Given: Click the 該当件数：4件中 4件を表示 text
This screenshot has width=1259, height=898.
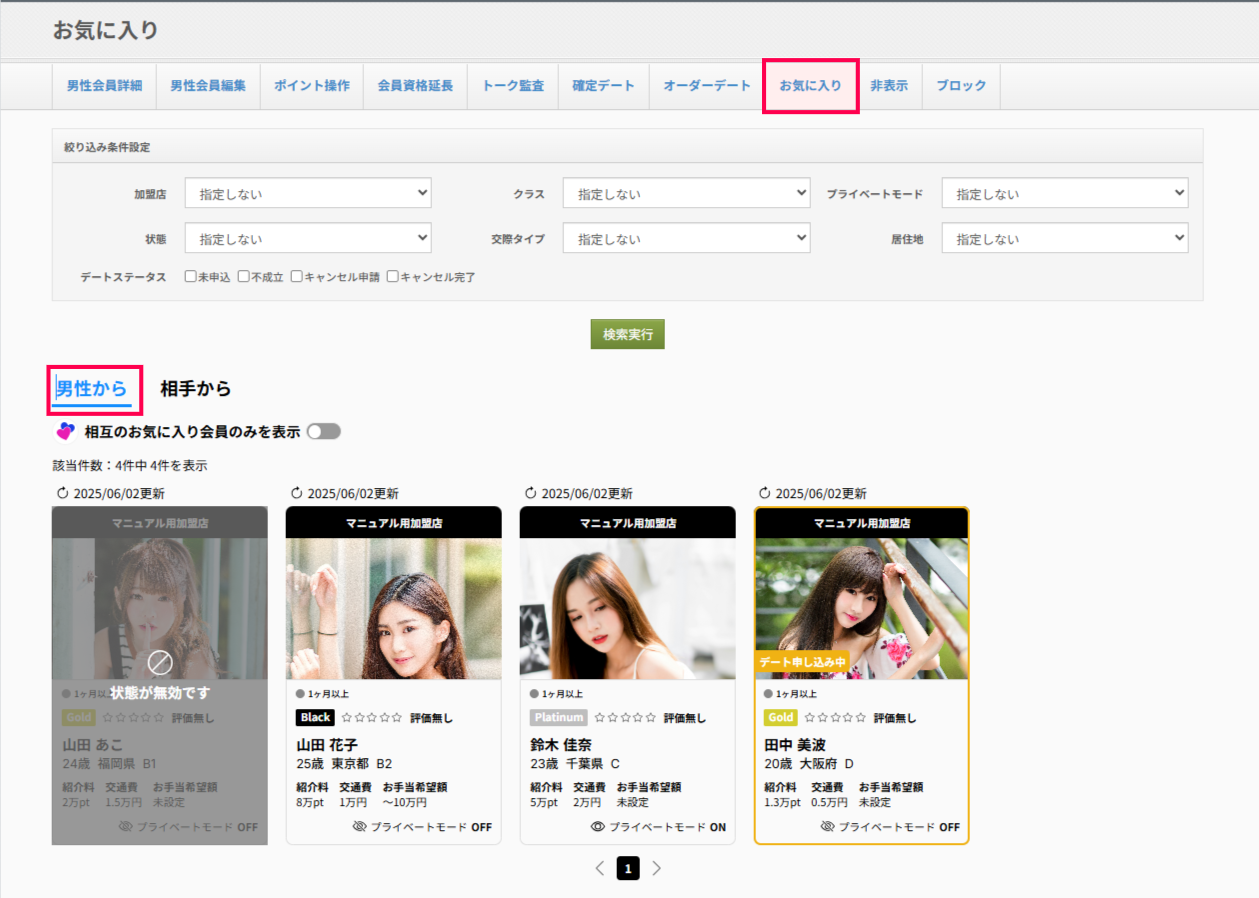Looking at the screenshot, I should [x=130, y=466].
